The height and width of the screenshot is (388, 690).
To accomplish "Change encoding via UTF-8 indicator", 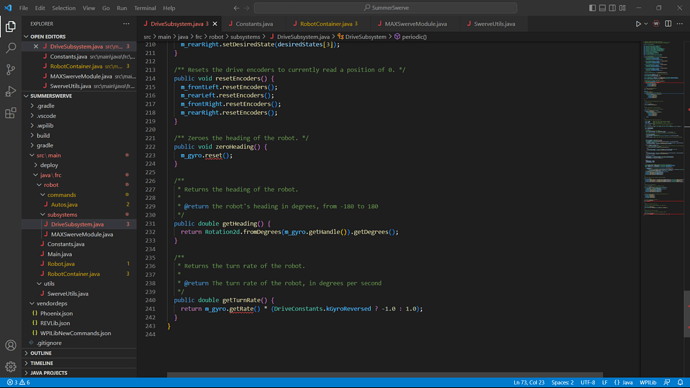I will pos(587,382).
